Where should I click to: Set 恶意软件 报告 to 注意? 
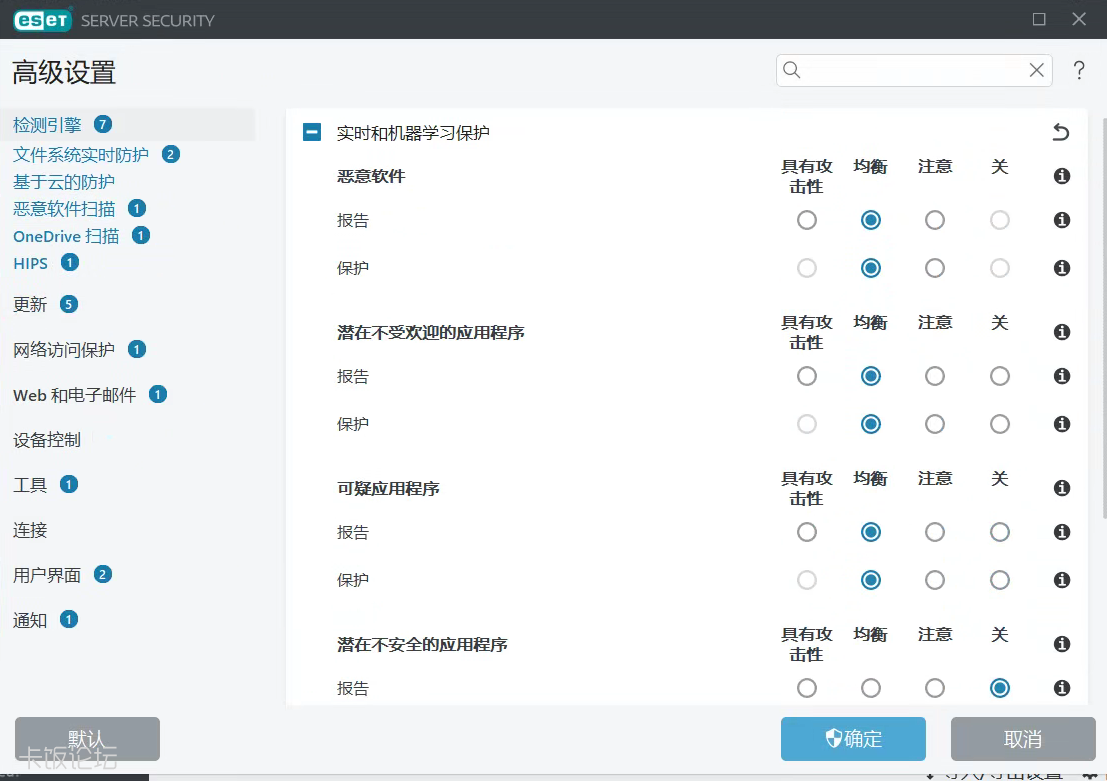click(935, 220)
